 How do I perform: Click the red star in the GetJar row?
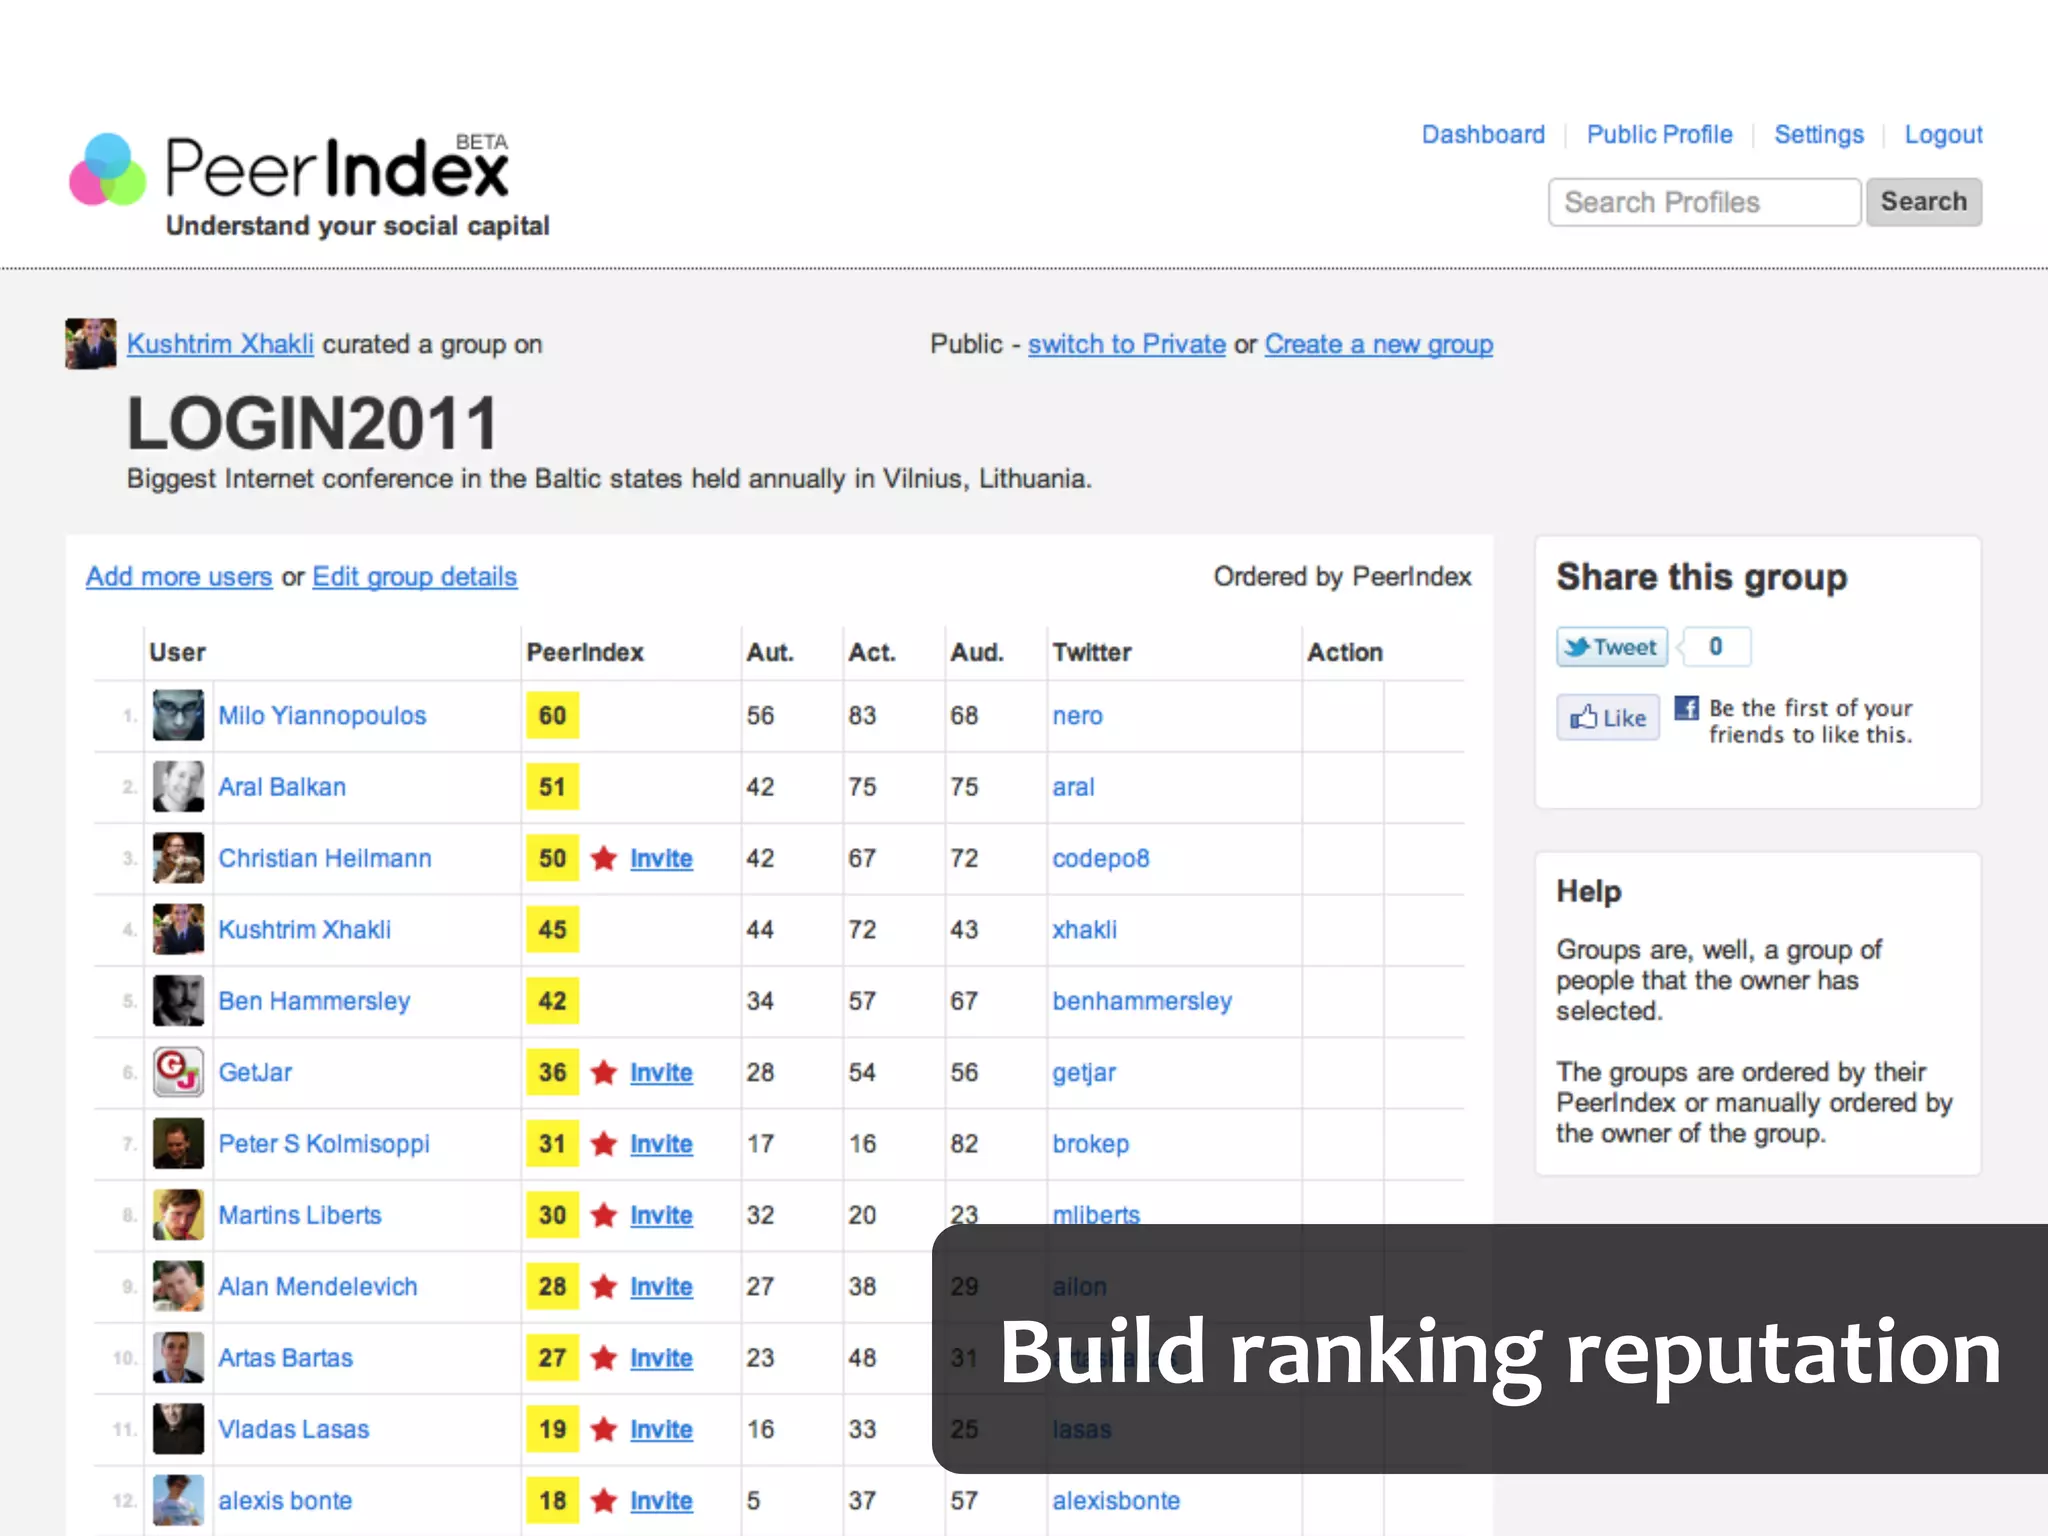604,1072
